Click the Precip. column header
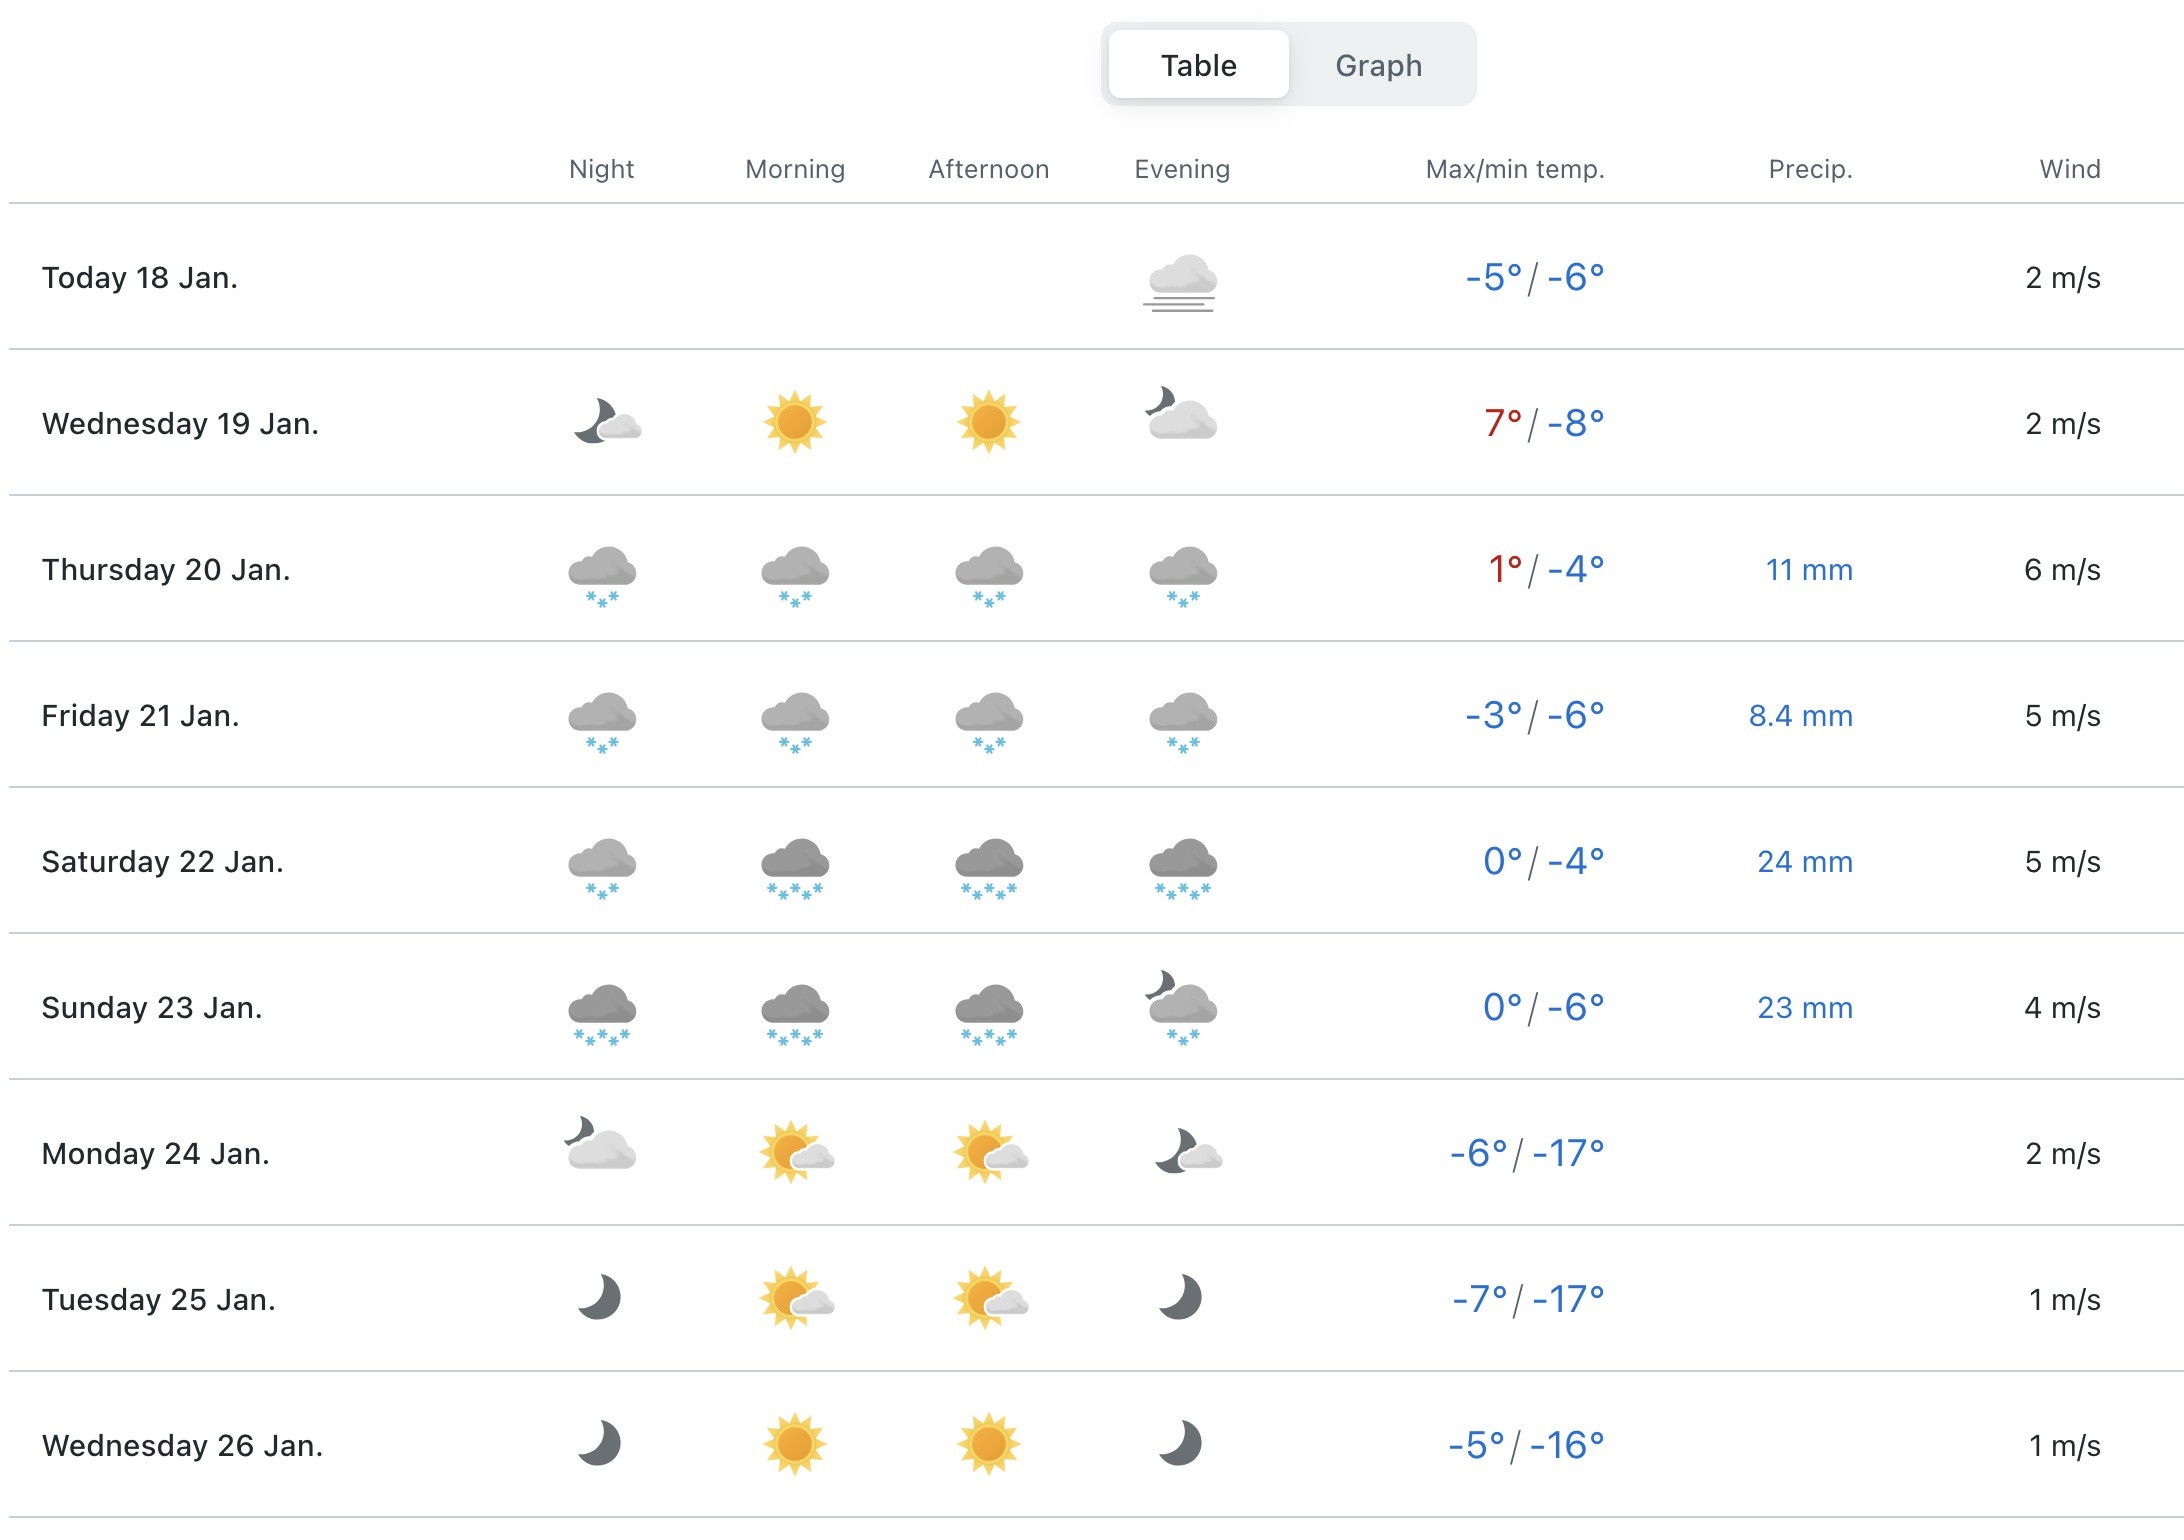 pos(1810,169)
